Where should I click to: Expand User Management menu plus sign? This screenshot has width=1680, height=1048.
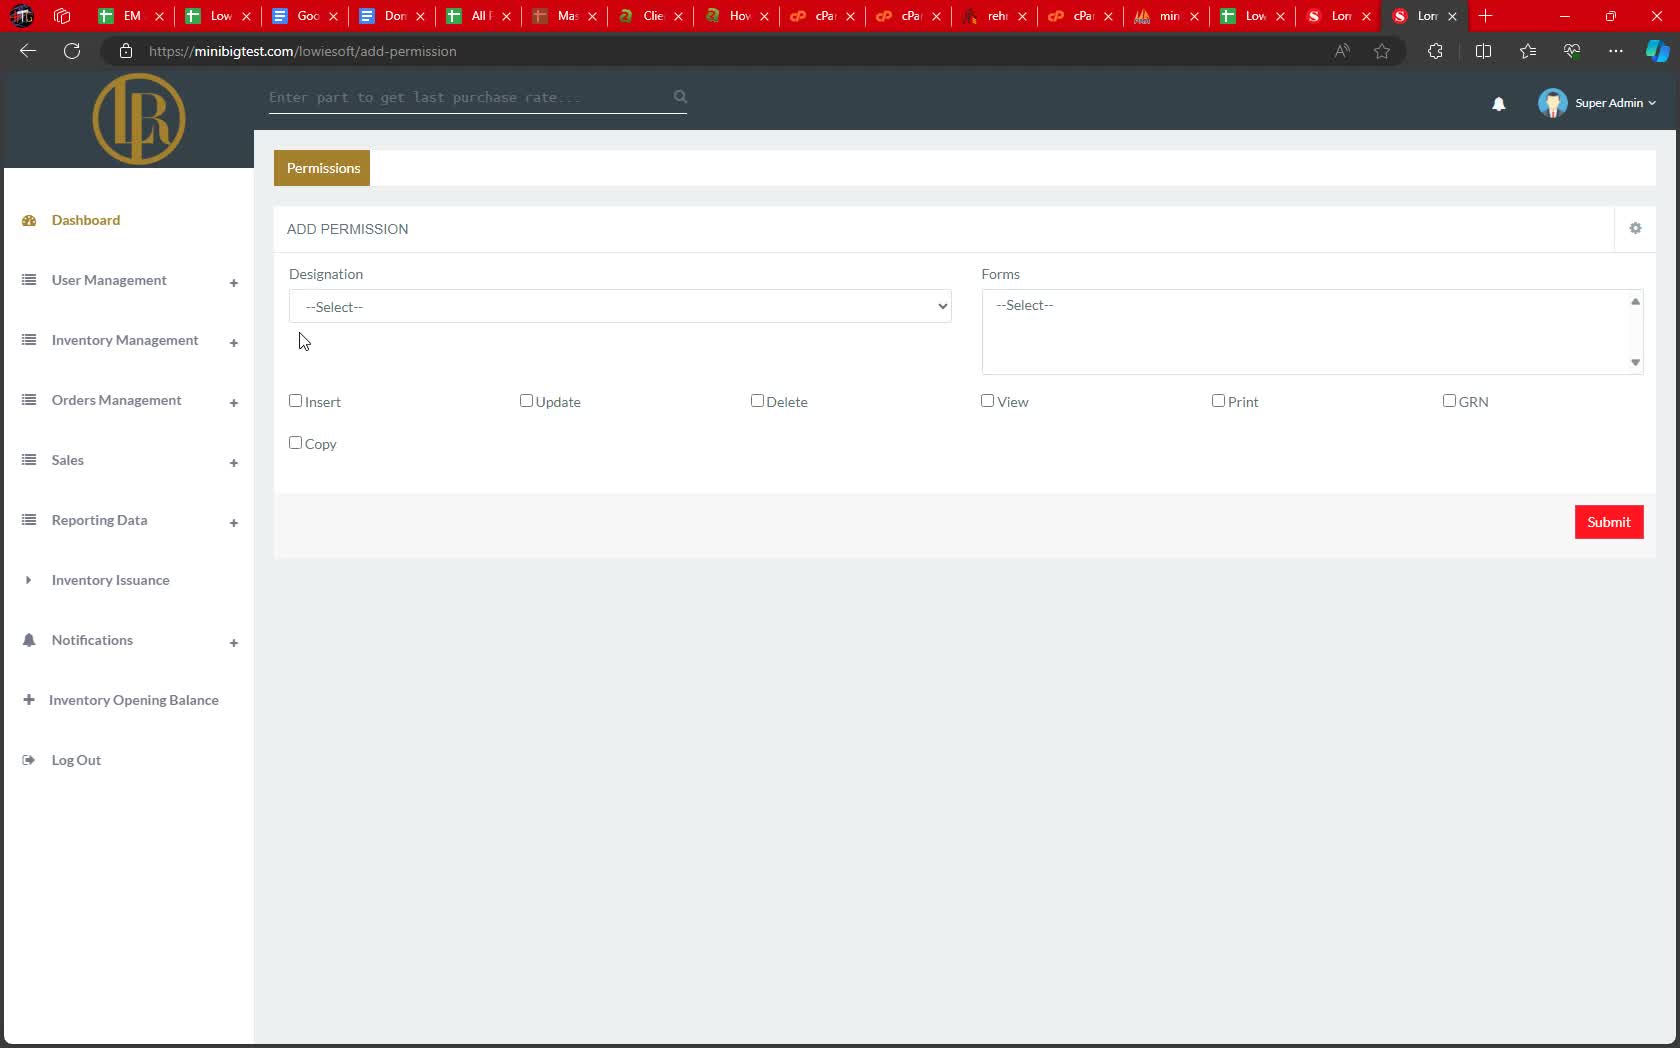(x=233, y=283)
